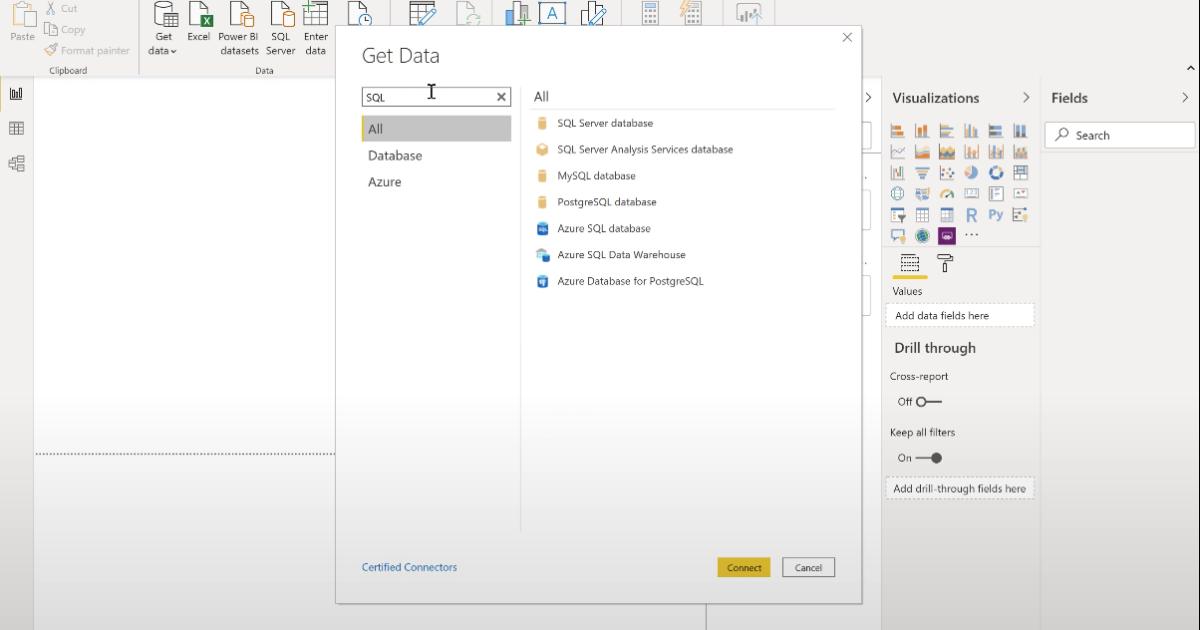Select PostgreSQL database from the list
1200x630 pixels.
[606, 202]
